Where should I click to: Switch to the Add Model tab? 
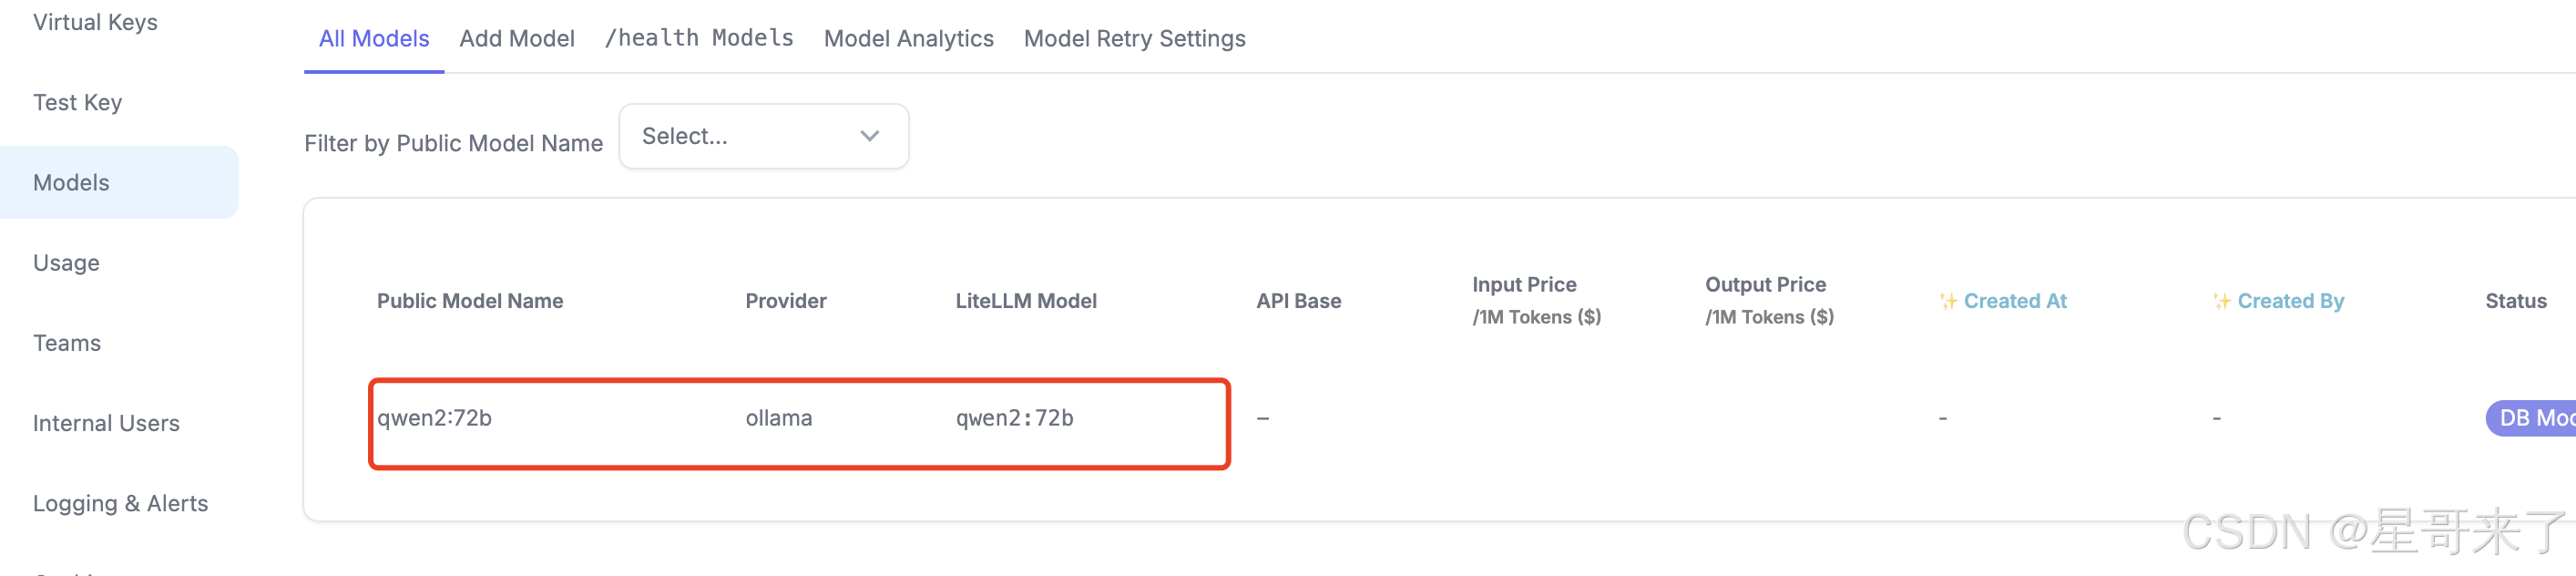(516, 38)
